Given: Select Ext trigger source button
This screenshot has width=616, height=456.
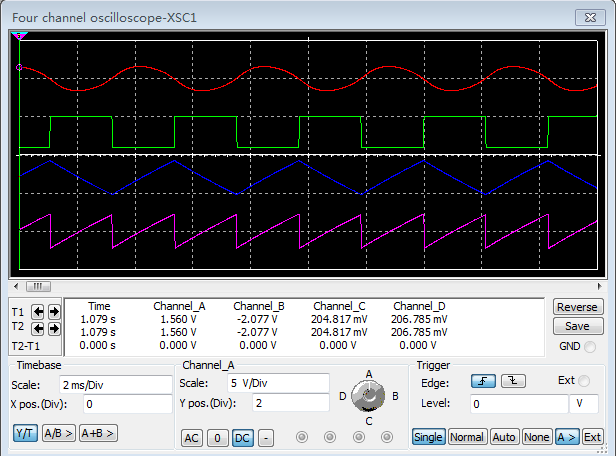Looking at the screenshot, I should [592, 437].
